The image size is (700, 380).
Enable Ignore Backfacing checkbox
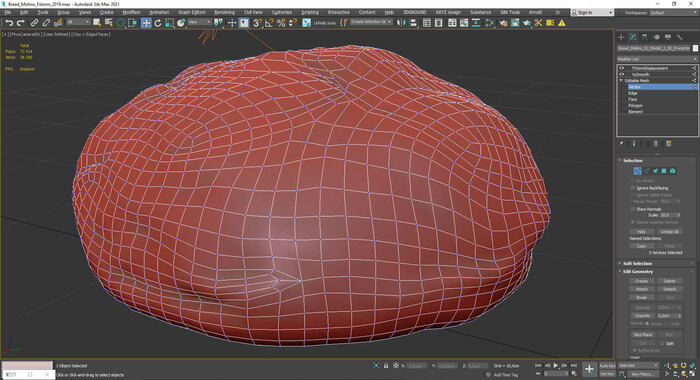pyautogui.click(x=633, y=188)
